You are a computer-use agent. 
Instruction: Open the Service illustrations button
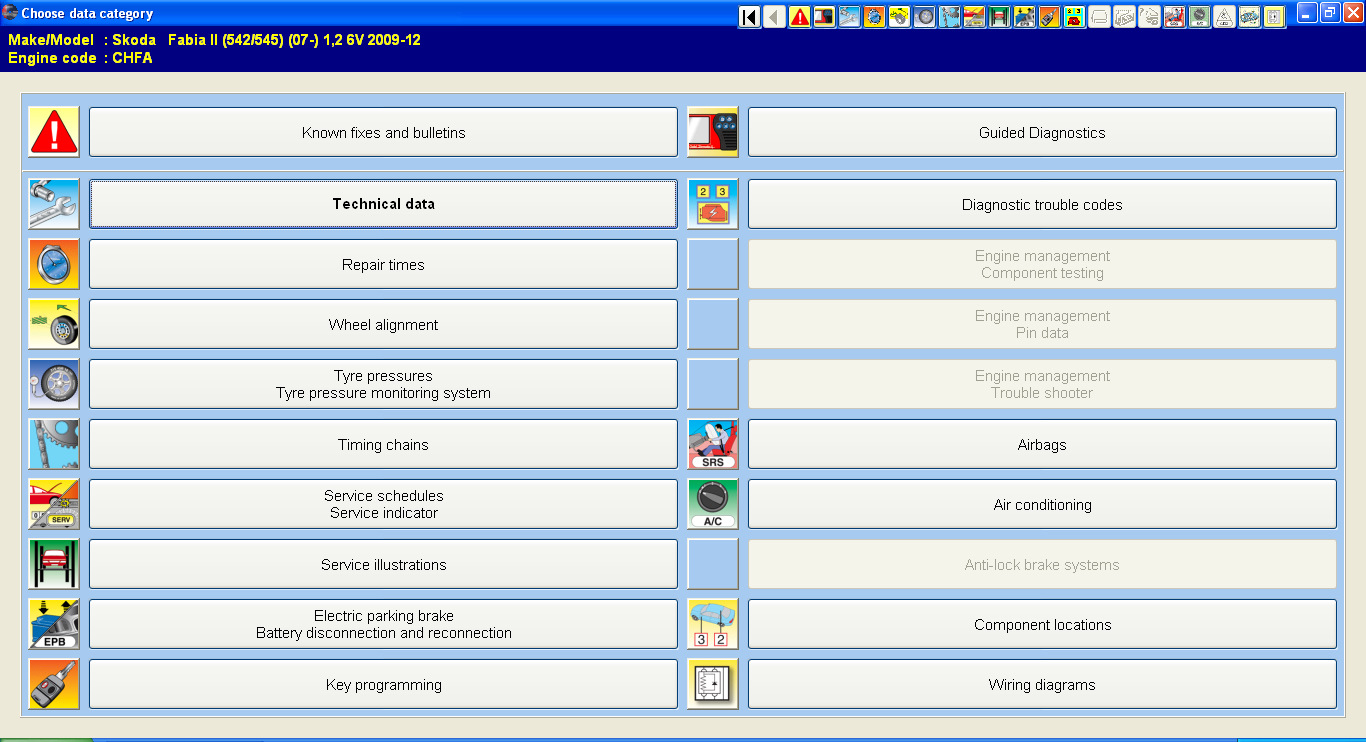[383, 564]
